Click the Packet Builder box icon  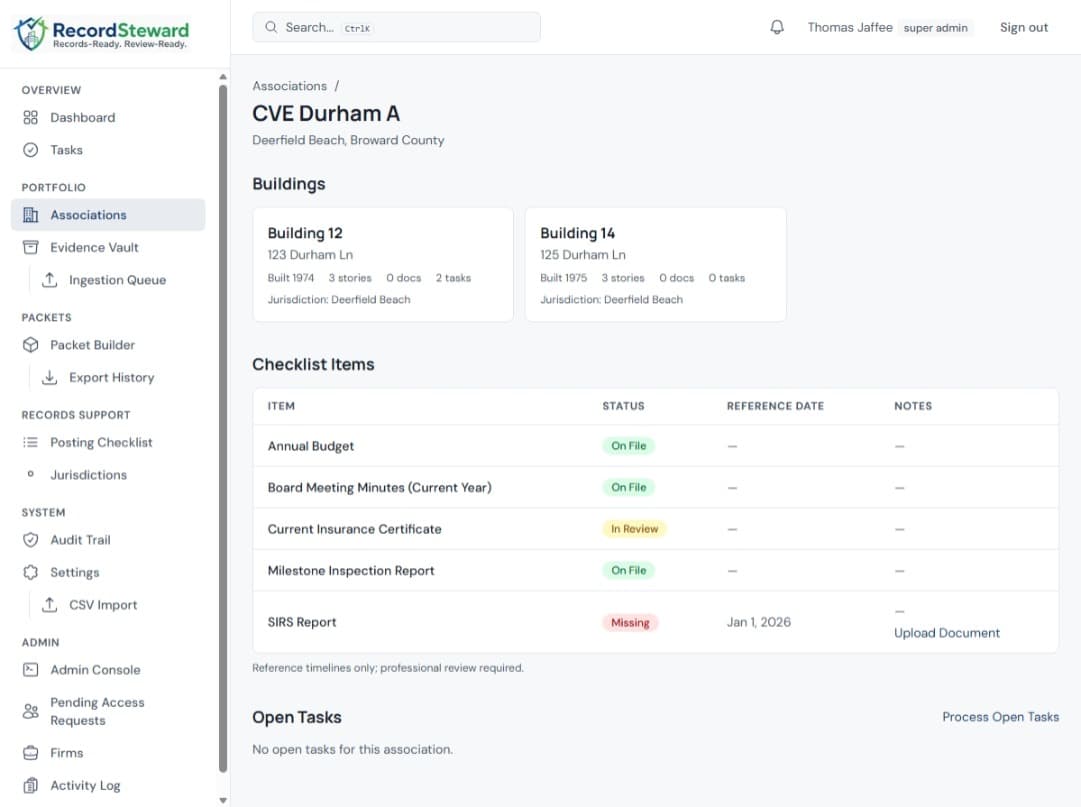point(30,345)
